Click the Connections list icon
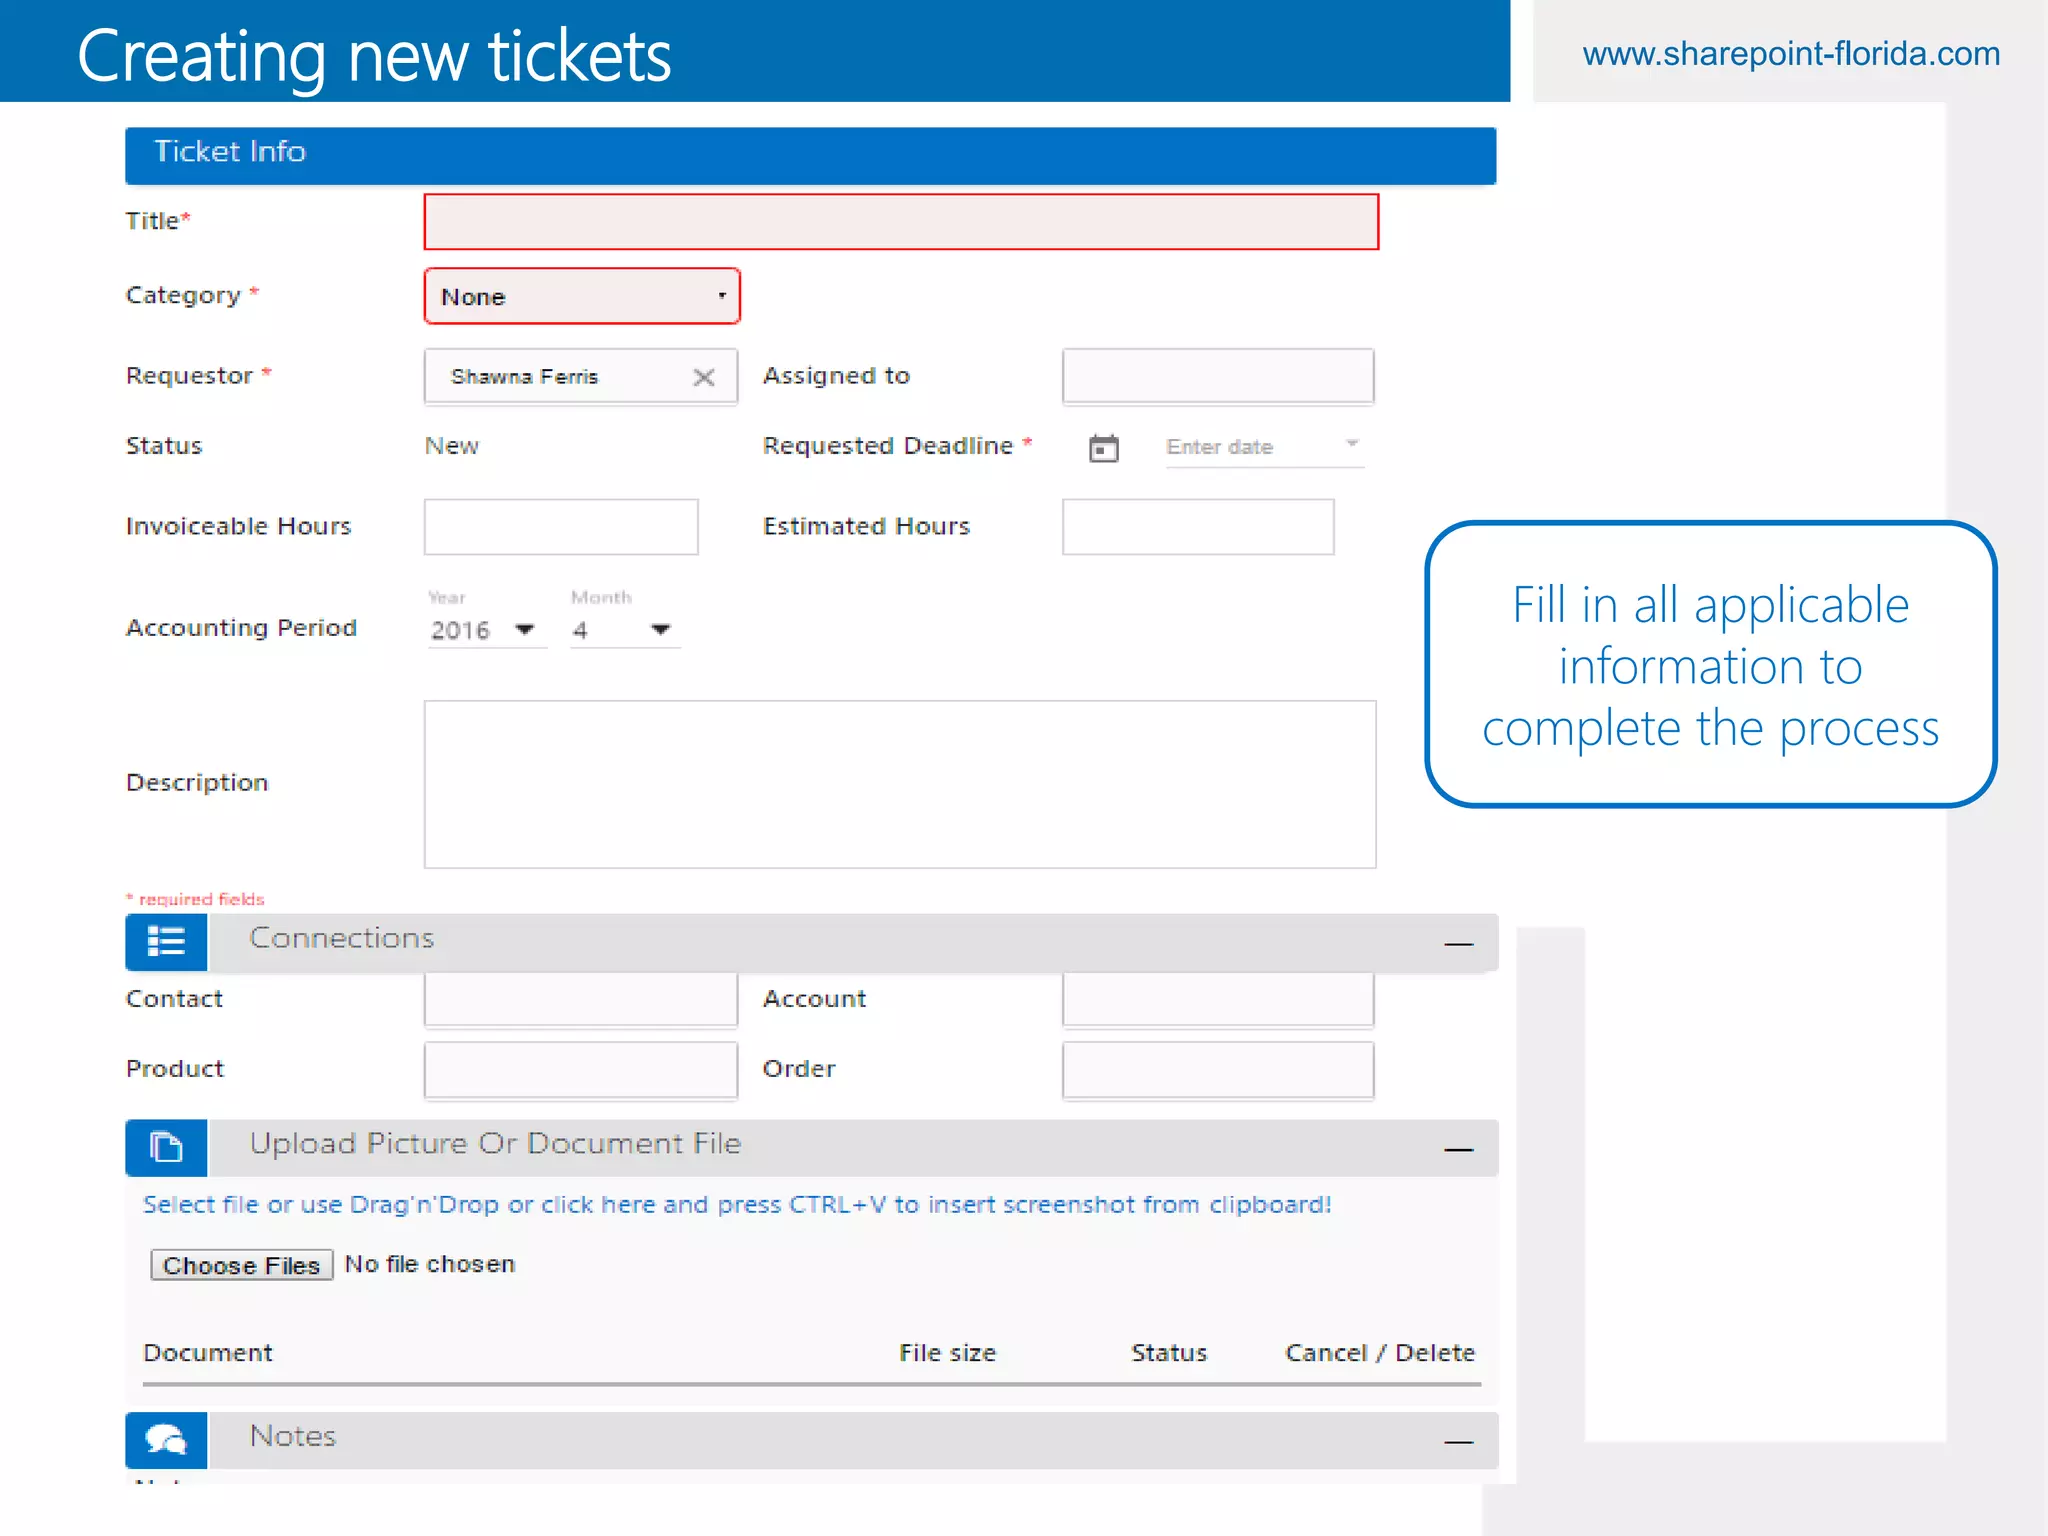 [x=166, y=942]
